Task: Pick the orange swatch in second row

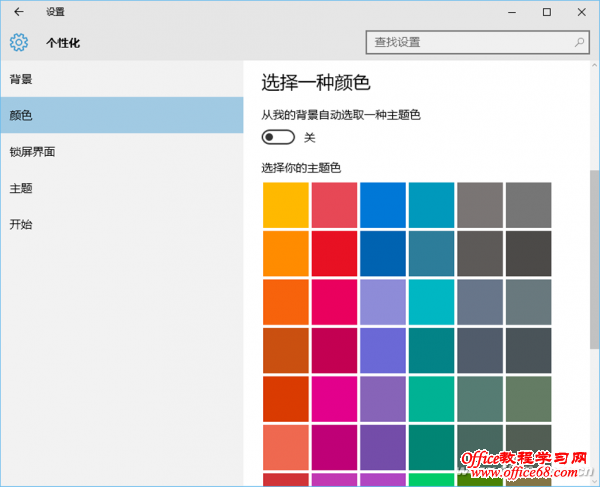Action: 286,254
